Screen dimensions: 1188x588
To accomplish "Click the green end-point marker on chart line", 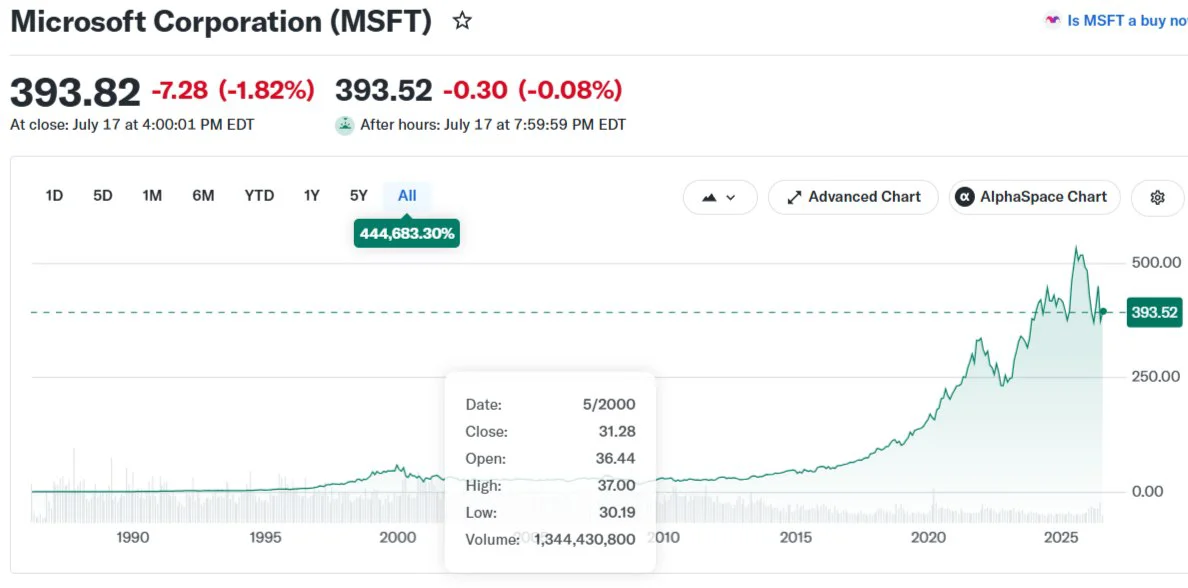I will tap(1103, 311).
